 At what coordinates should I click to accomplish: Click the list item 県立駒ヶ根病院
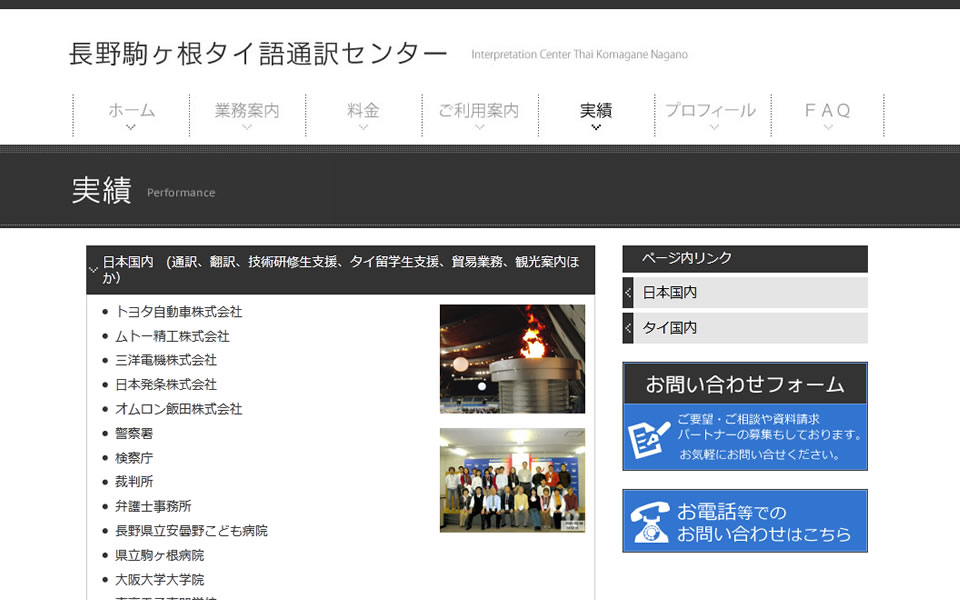click(x=160, y=555)
